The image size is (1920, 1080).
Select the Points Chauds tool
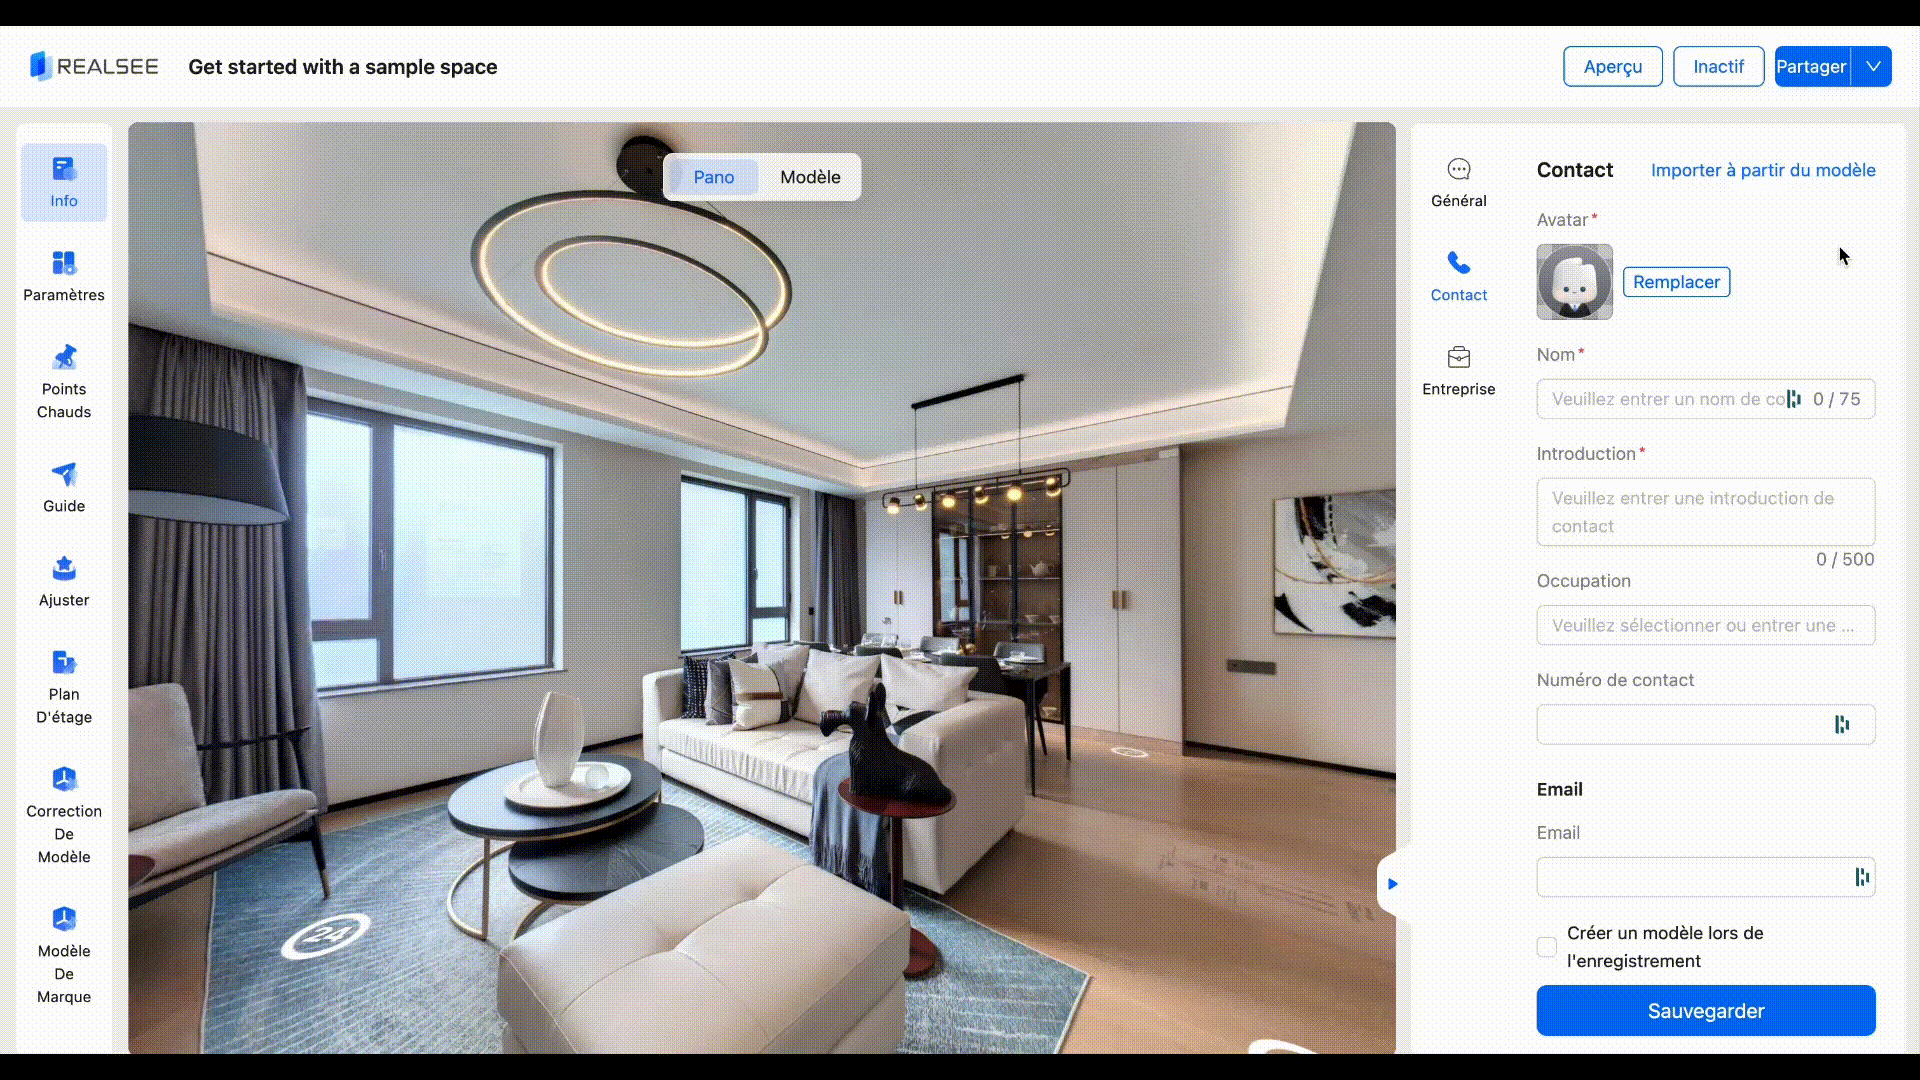coord(64,382)
